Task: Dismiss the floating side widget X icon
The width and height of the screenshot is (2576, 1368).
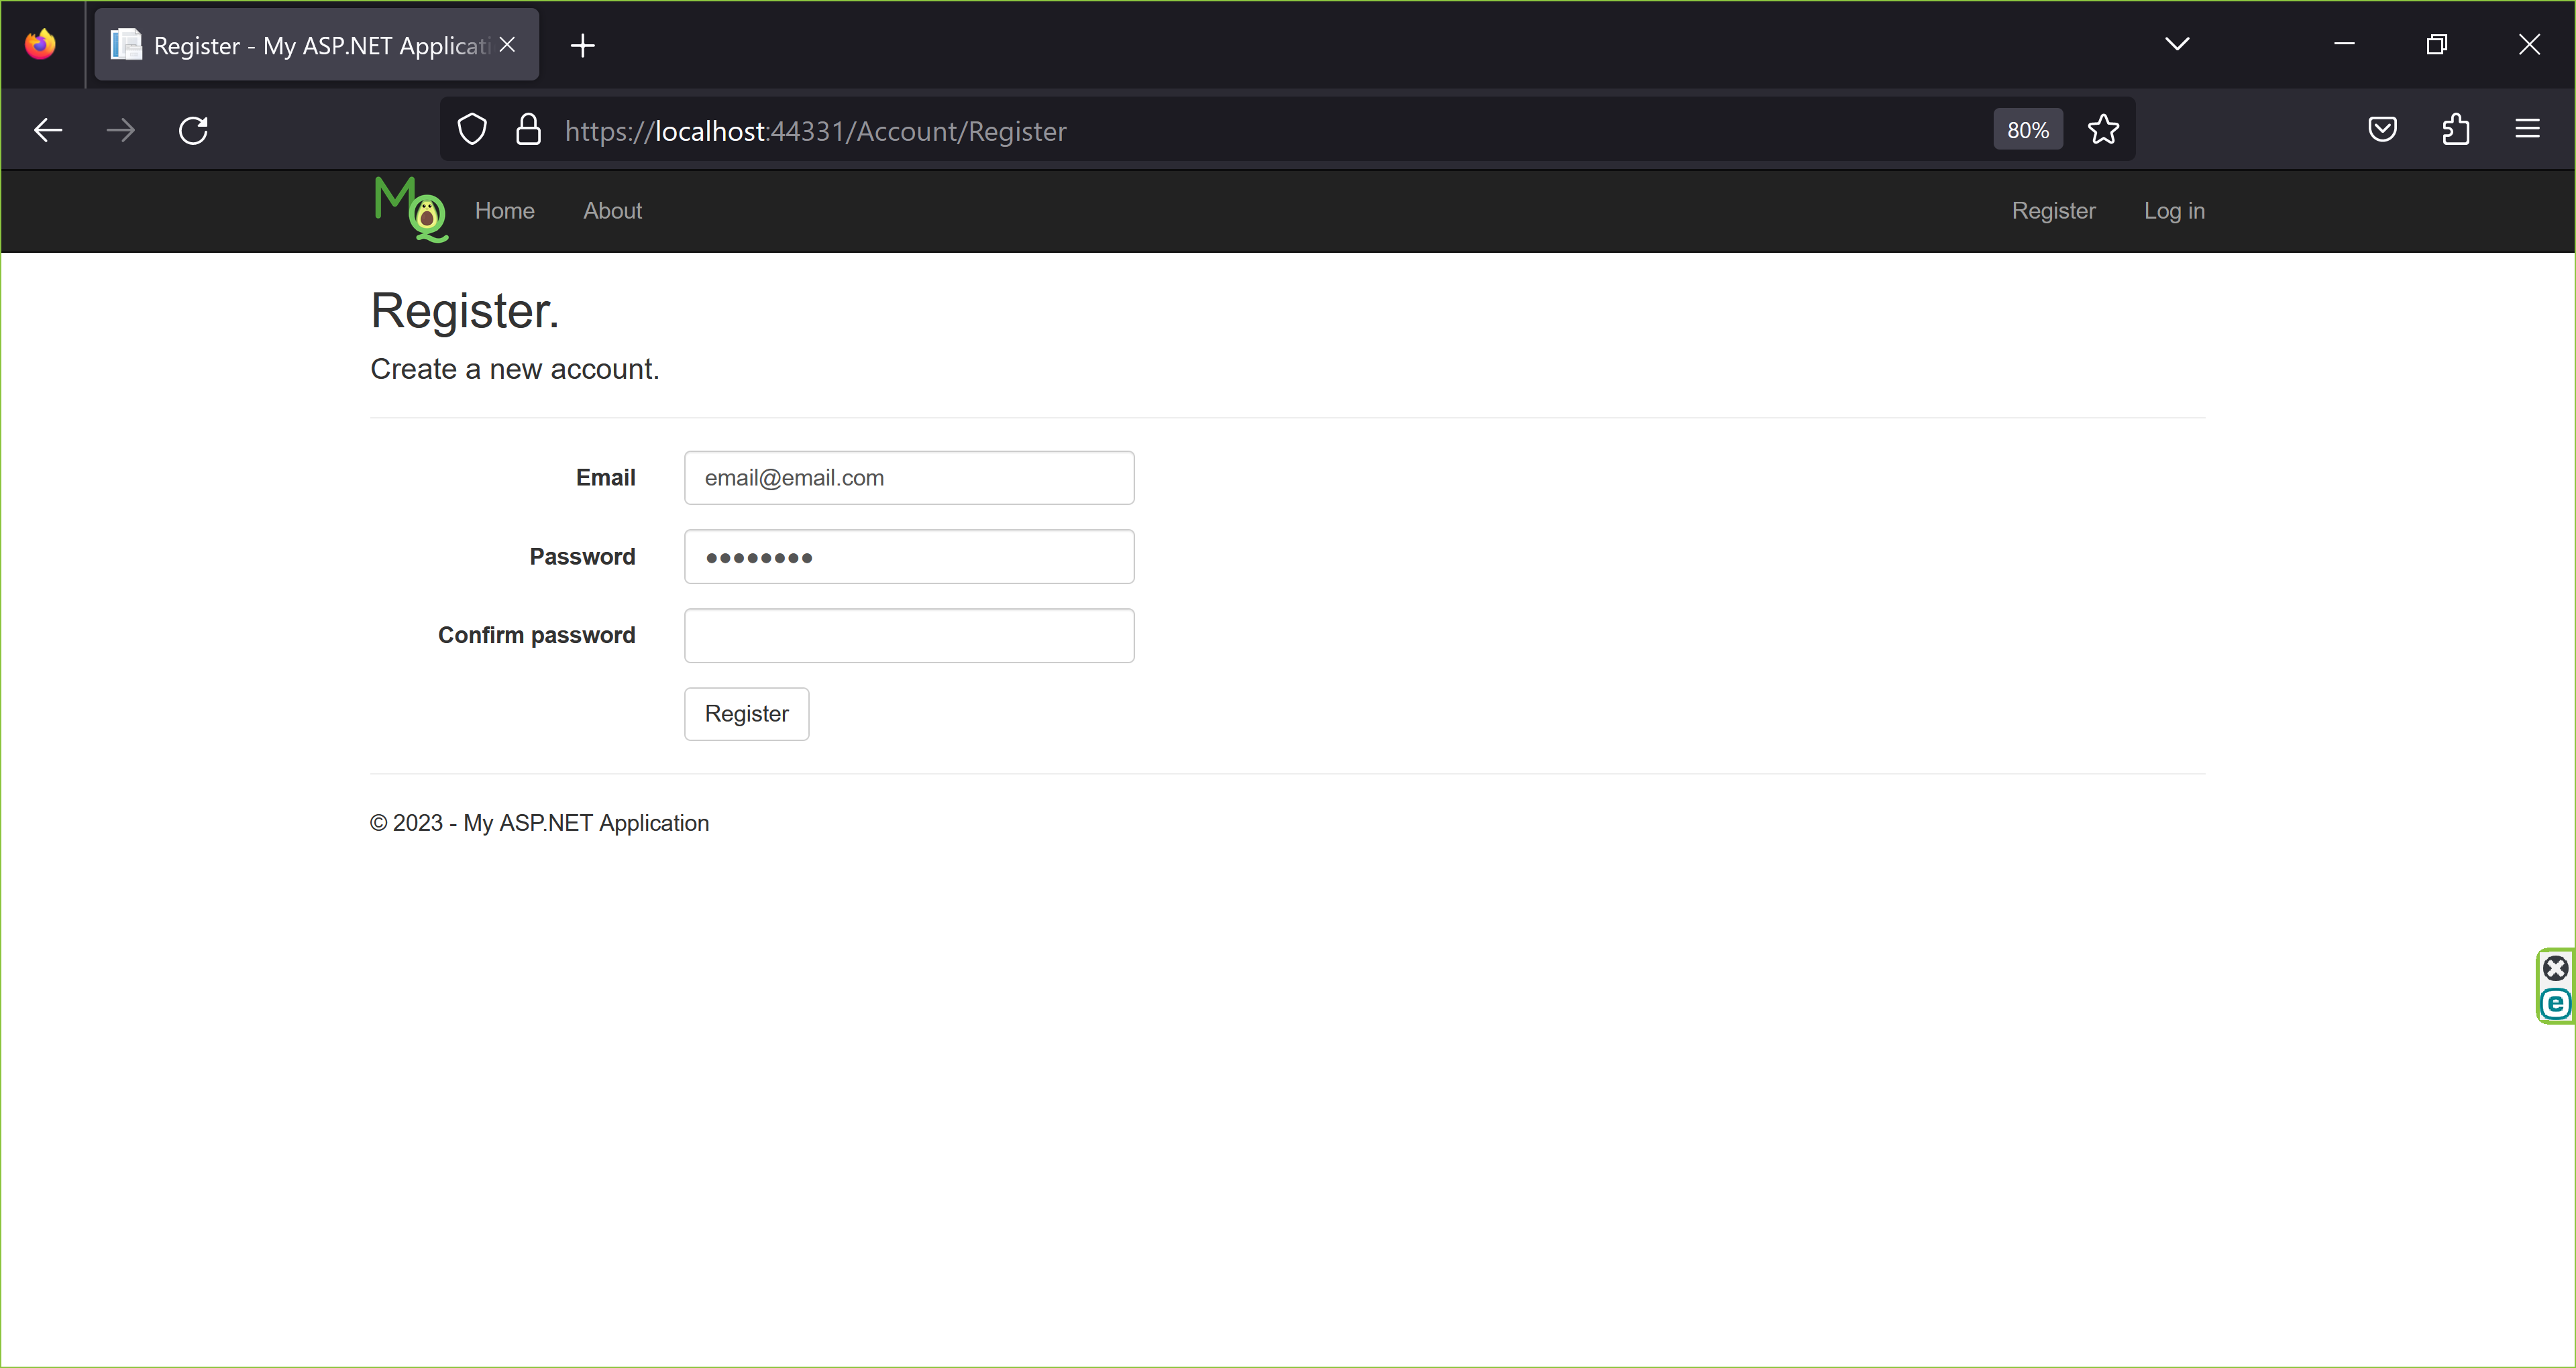Action: point(2555,968)
